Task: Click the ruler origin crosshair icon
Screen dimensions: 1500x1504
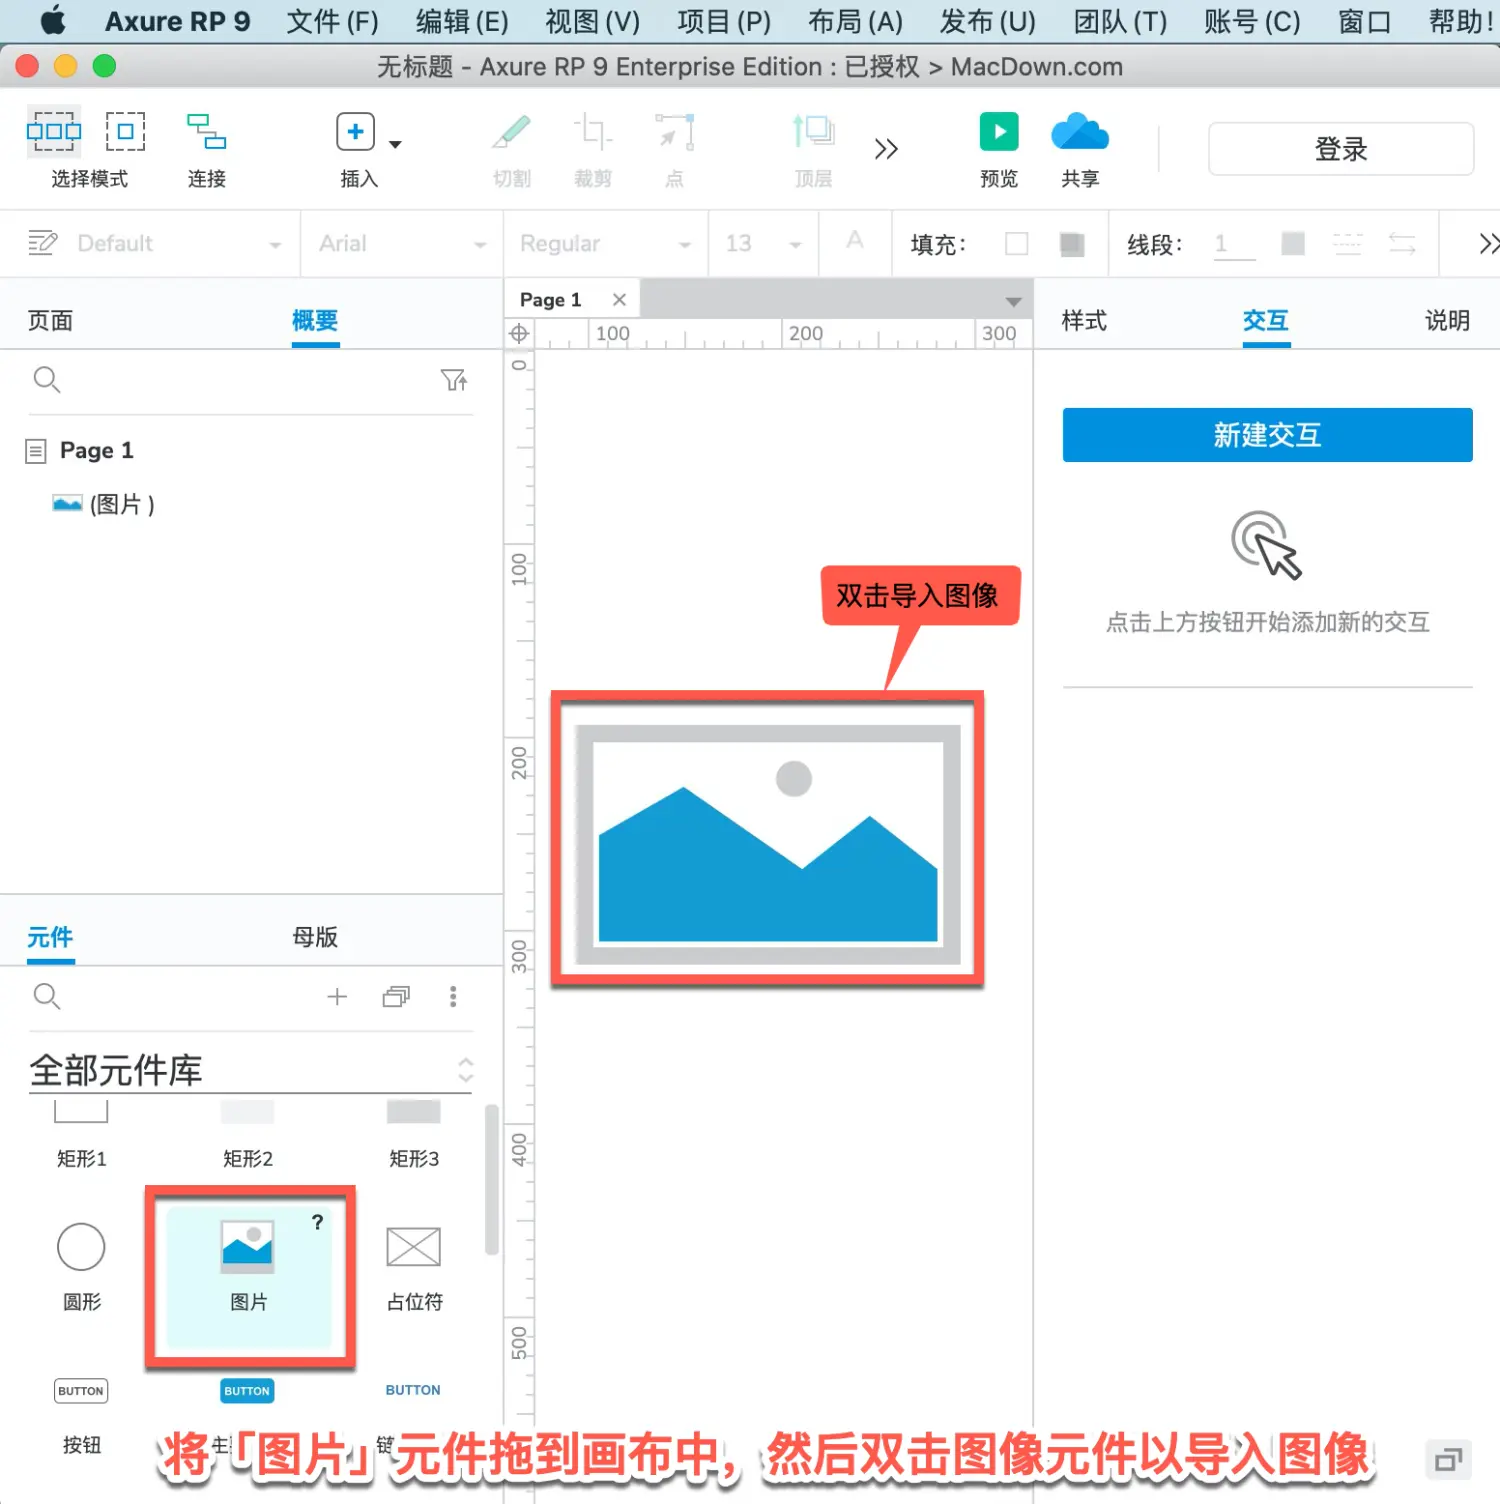Action: 519,334
